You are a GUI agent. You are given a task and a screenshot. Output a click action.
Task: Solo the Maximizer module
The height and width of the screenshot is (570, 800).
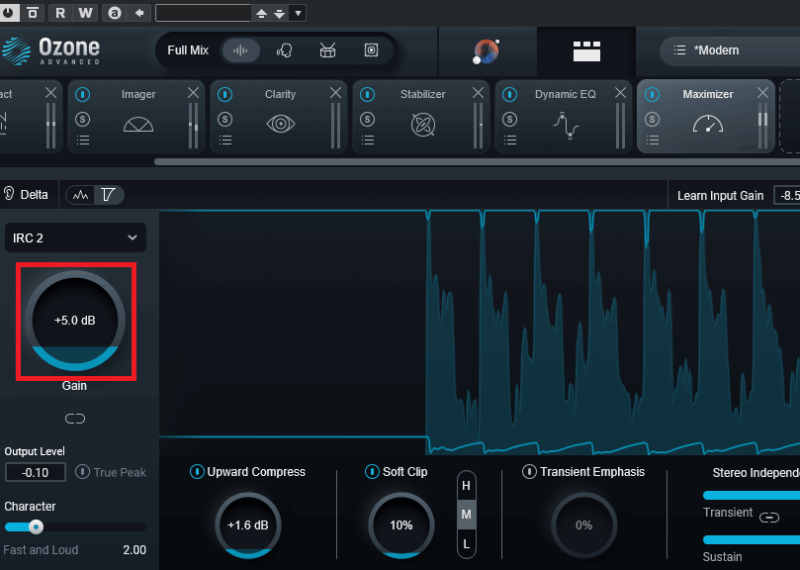[652, 119]
